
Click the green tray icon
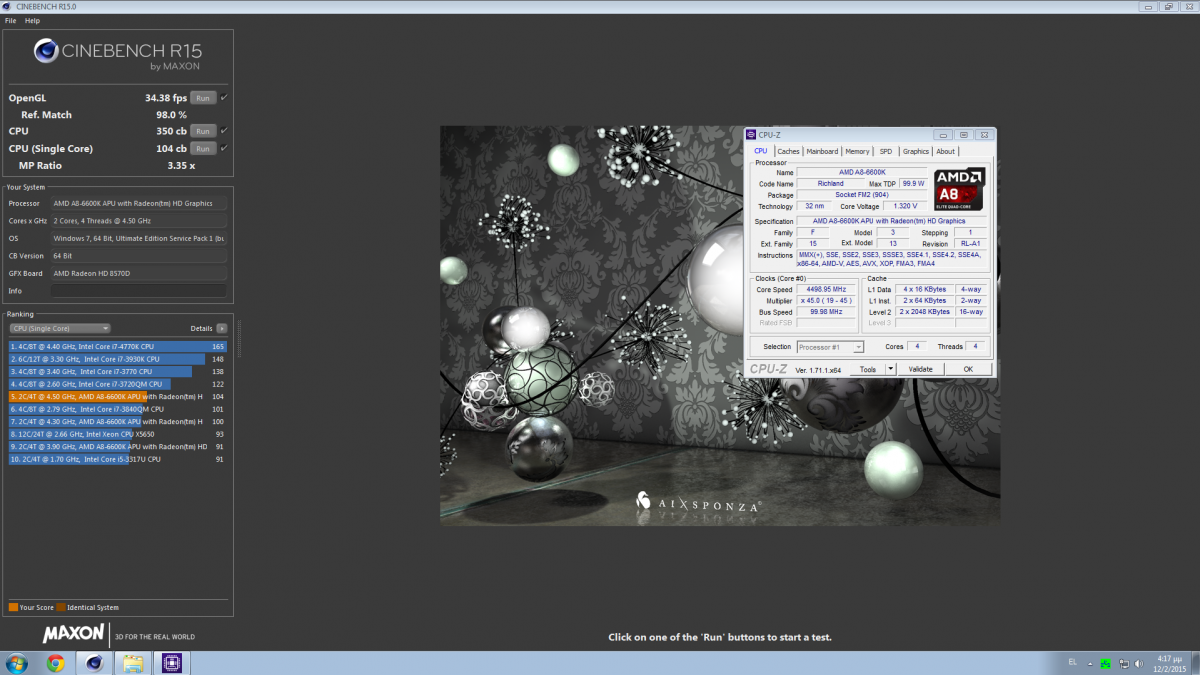click(1105, 663)
